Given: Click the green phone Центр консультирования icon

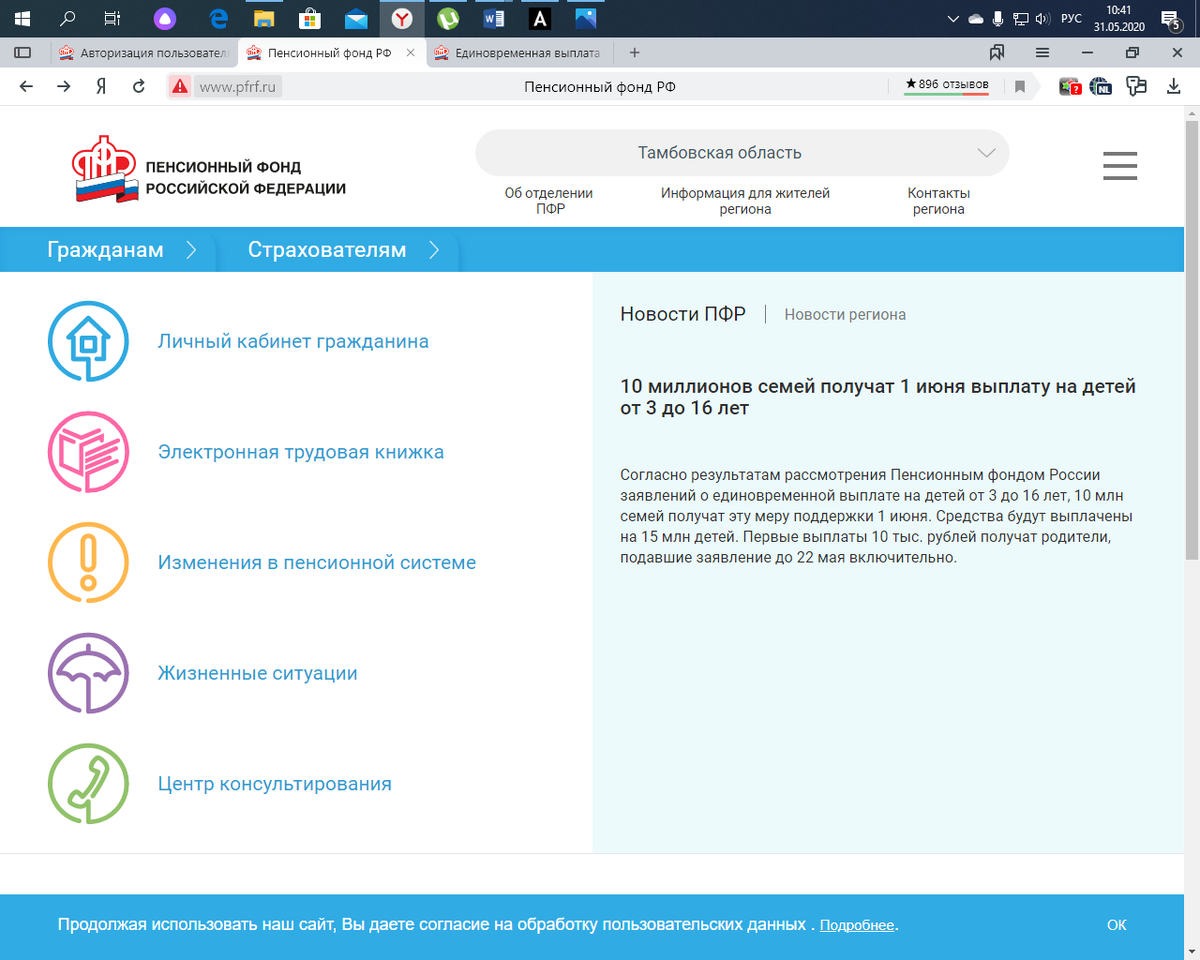Looking at the screenshot, I should 88,783.
